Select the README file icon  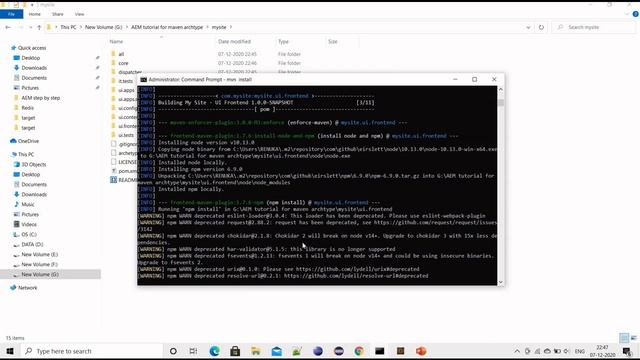[113, 180]
